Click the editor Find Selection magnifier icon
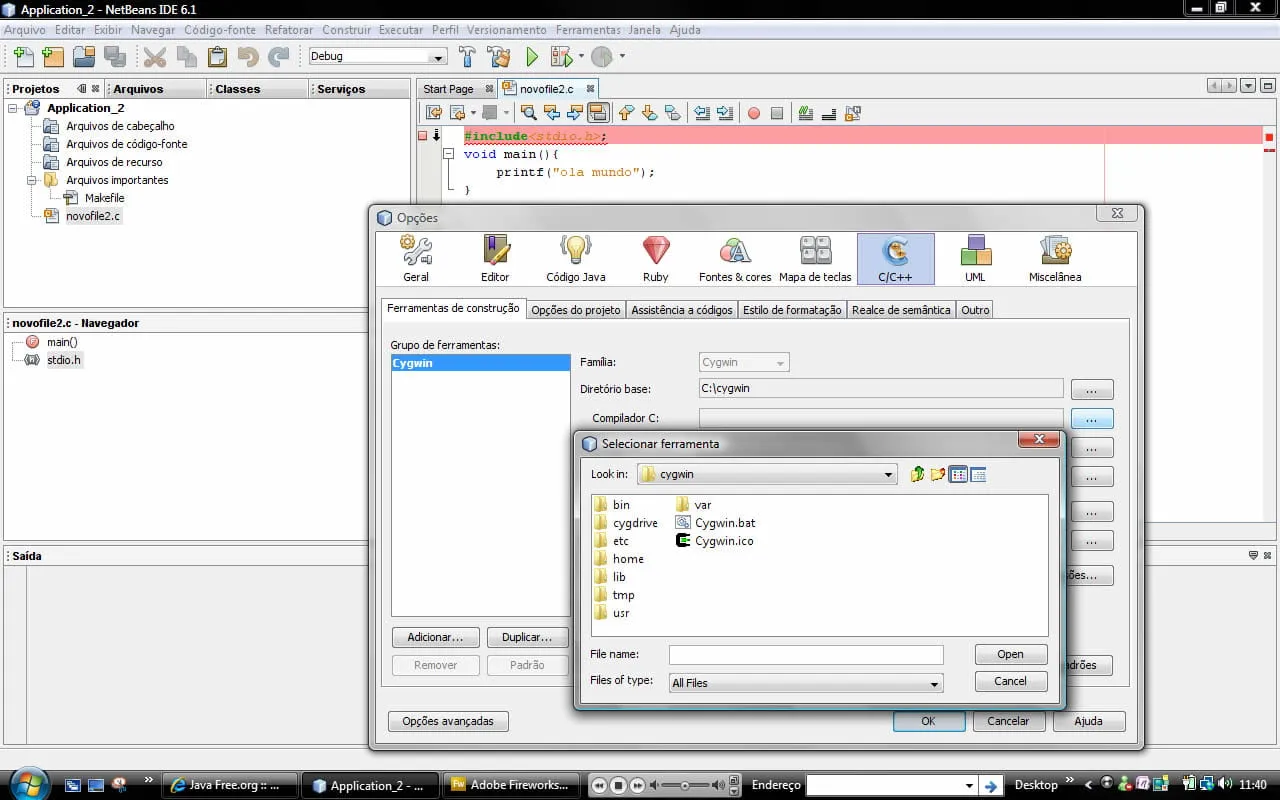 (528, 113)
